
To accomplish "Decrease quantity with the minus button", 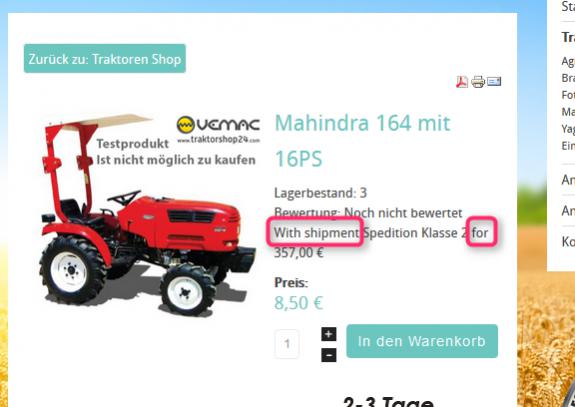I will (329, 355).
